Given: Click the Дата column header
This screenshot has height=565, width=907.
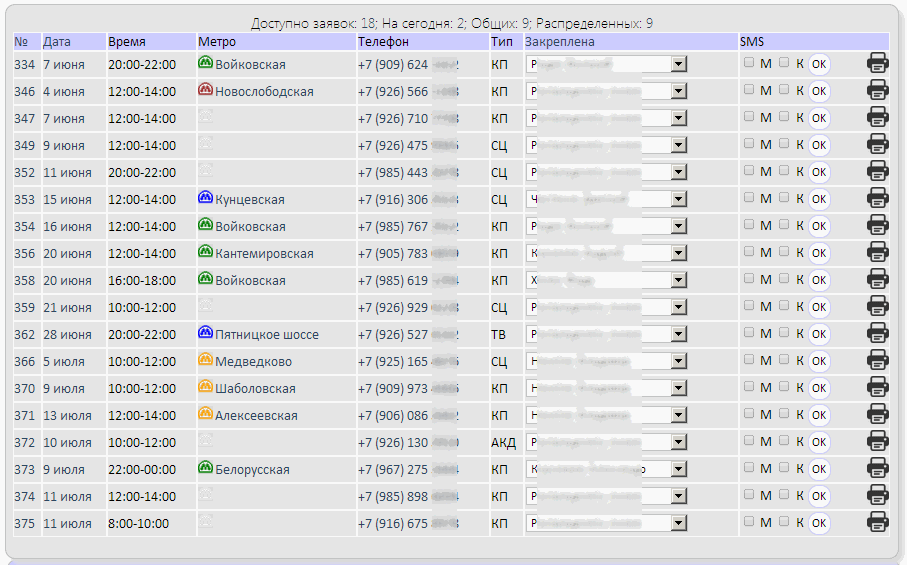Looking at the screenshot, I should (x=57, y=42).
